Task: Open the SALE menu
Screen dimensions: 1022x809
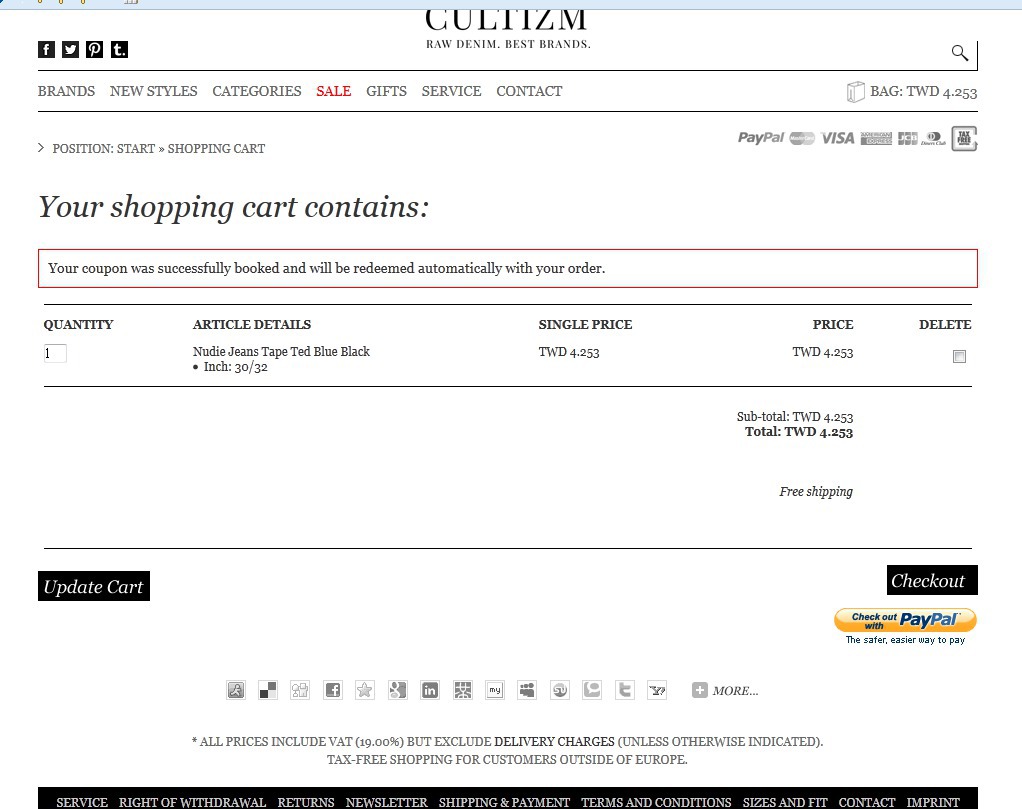Action: point(334,91)
